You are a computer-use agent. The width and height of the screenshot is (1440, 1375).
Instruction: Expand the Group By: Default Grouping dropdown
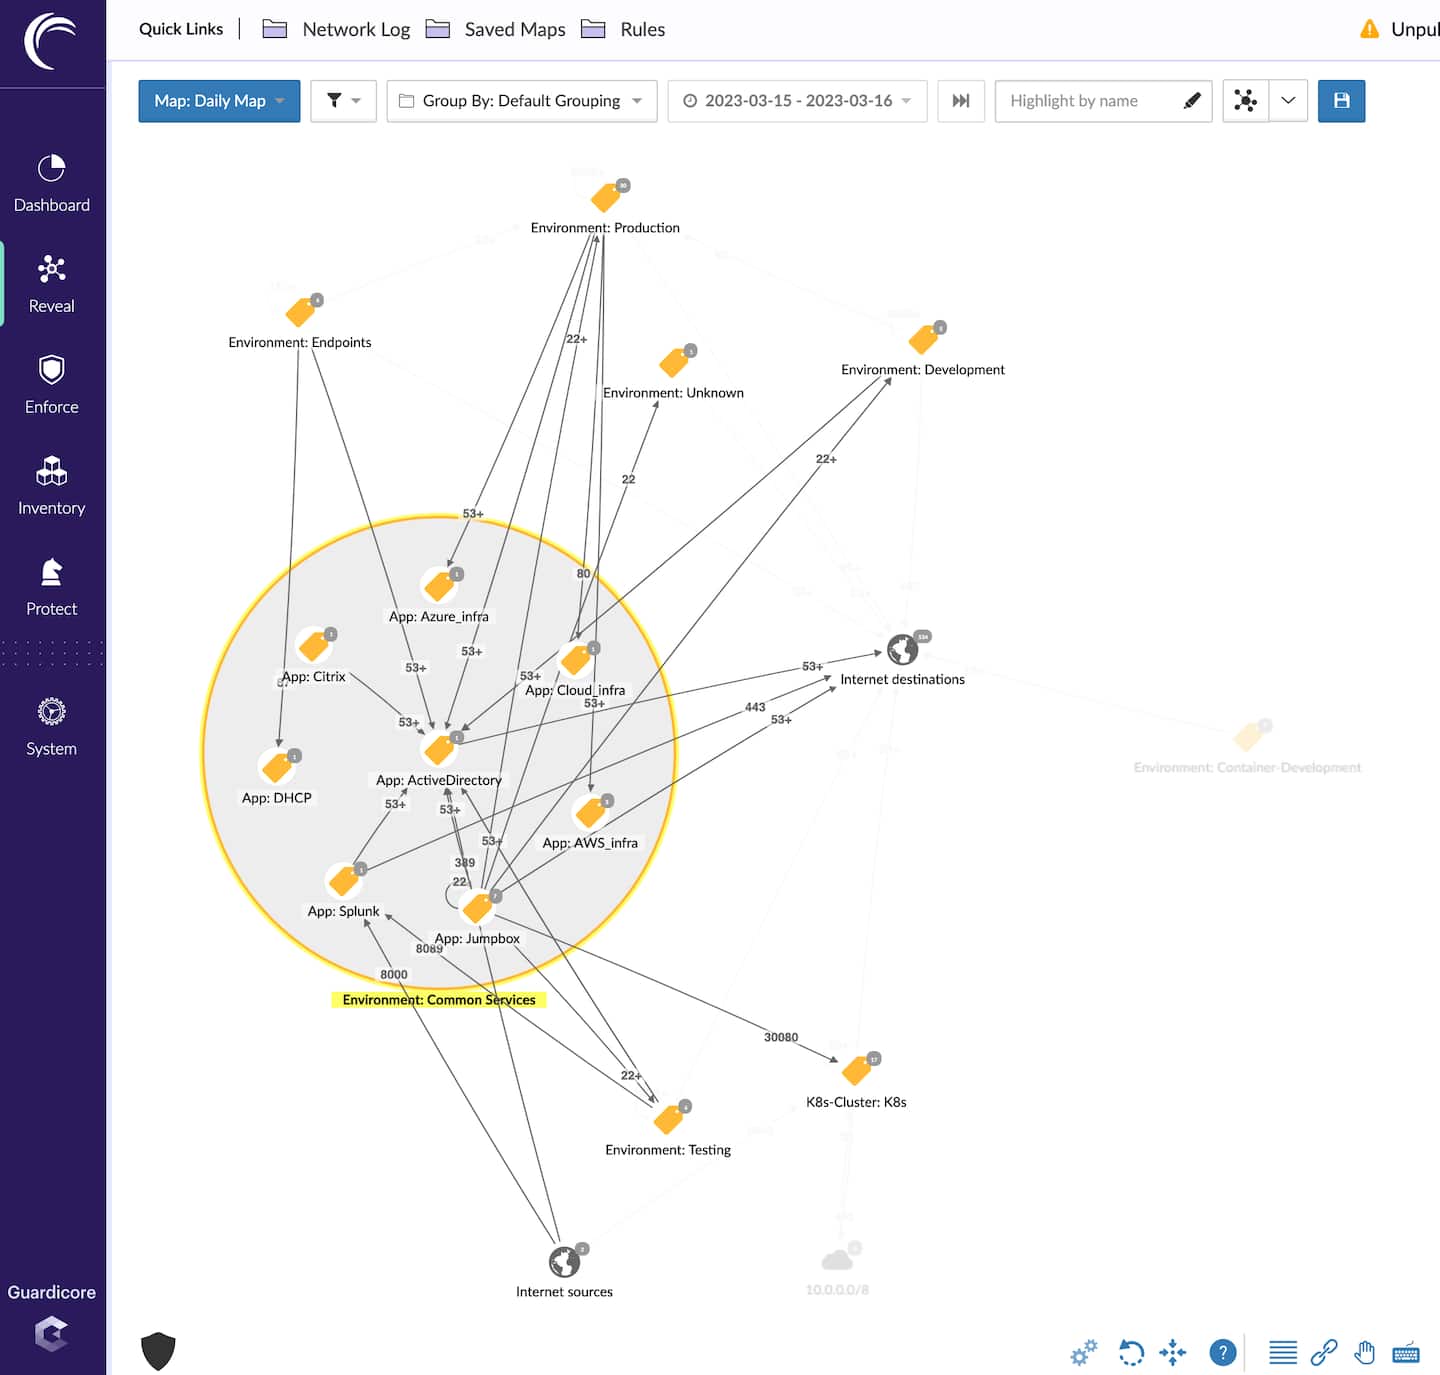point(521,101)
